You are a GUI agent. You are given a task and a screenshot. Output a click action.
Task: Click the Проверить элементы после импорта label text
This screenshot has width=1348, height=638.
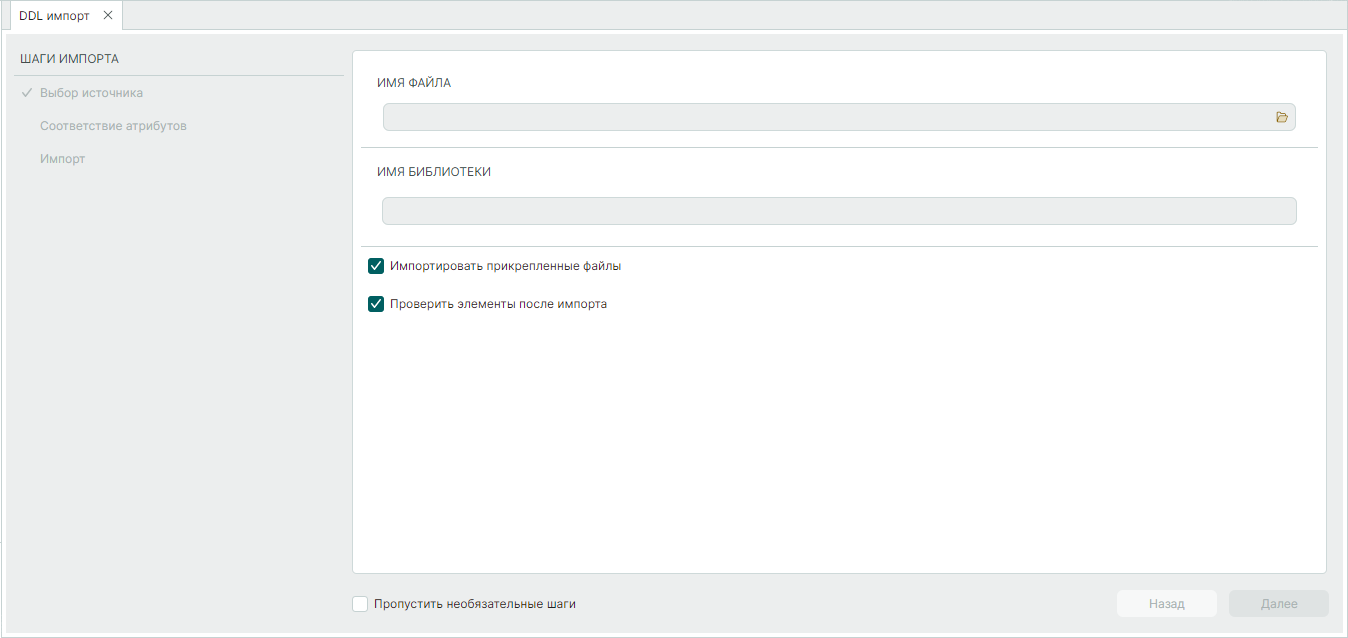pyautogui.click(x=498, y=304)
